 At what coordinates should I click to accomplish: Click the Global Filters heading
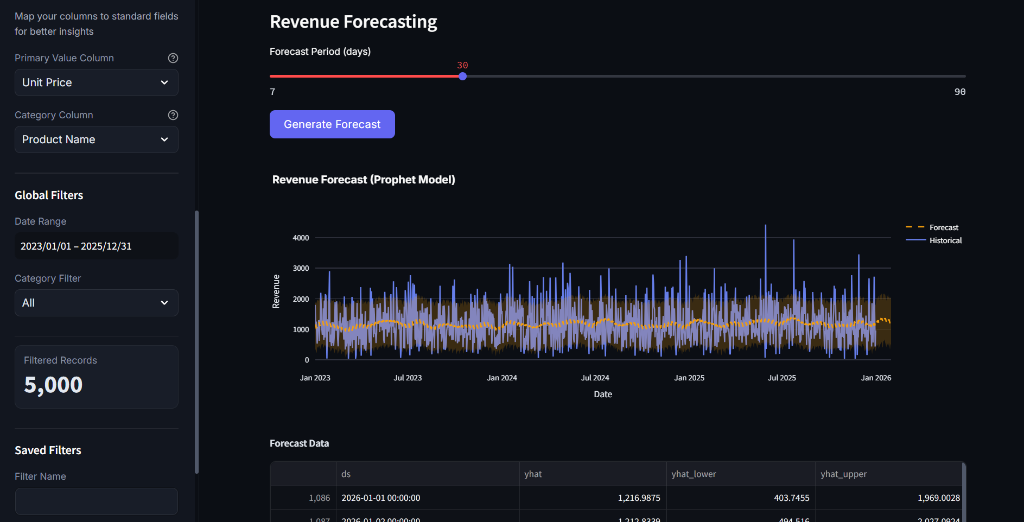[49, 195]
